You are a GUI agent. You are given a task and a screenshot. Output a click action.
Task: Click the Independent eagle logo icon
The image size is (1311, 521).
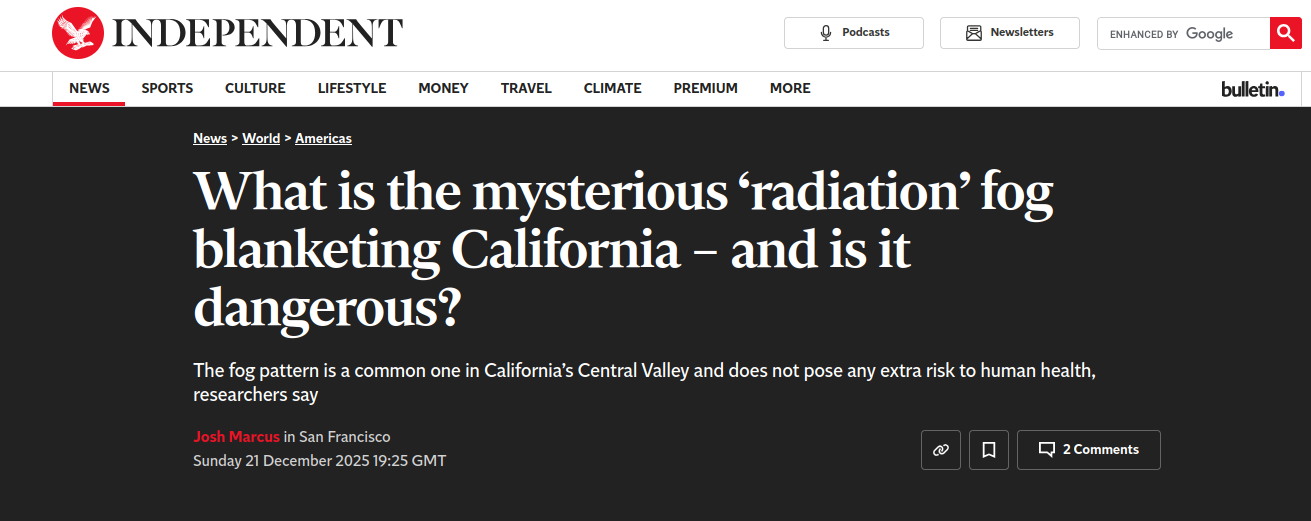tap(78, 33)
